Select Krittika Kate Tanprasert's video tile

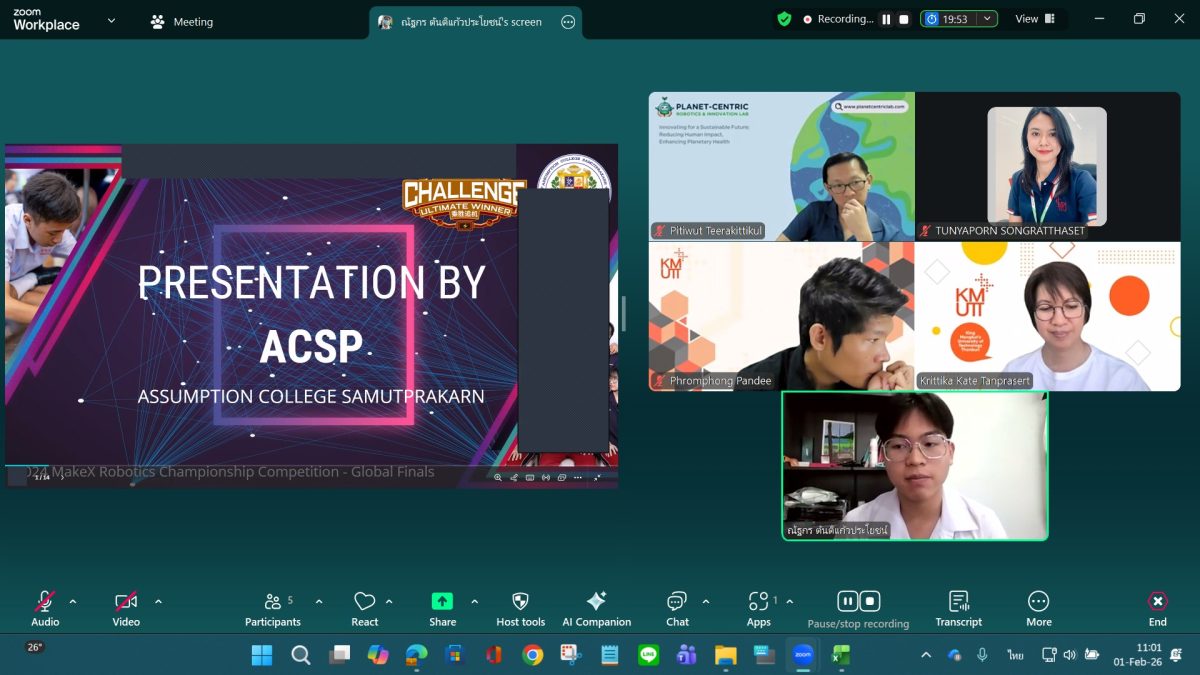pos(1047,316)
